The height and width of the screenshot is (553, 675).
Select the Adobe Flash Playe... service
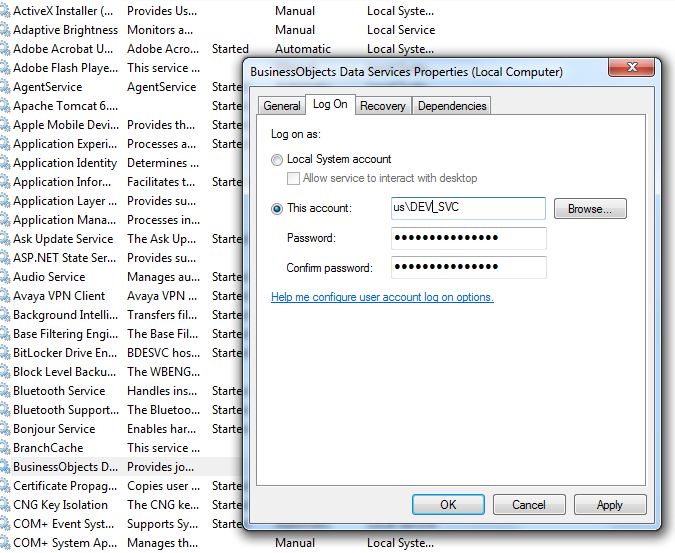point(65,68)
